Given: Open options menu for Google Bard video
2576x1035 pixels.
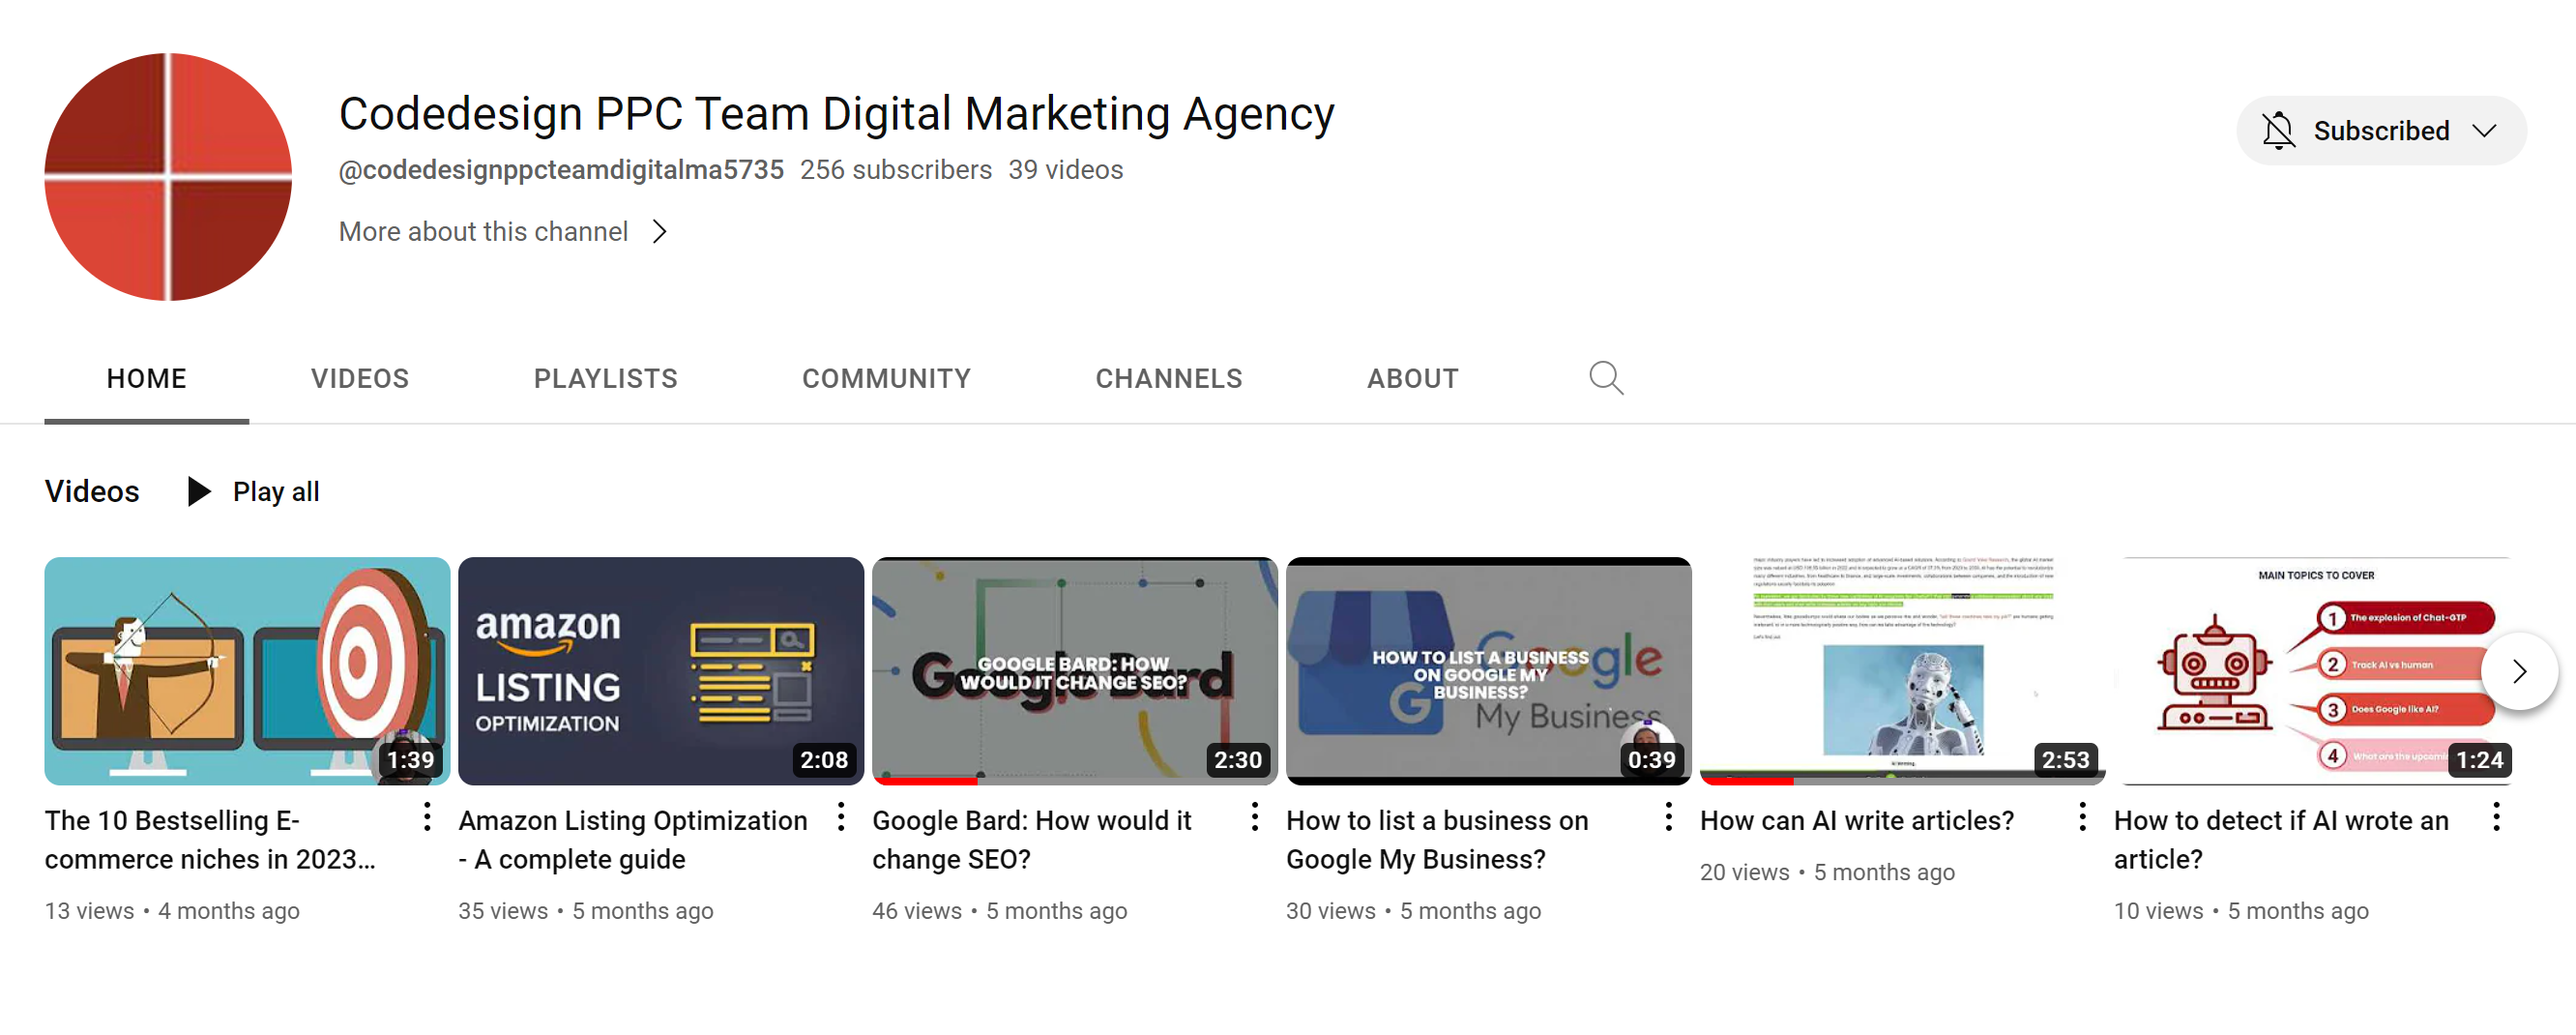Looking at the screenshot, I should coord(1254,817).
